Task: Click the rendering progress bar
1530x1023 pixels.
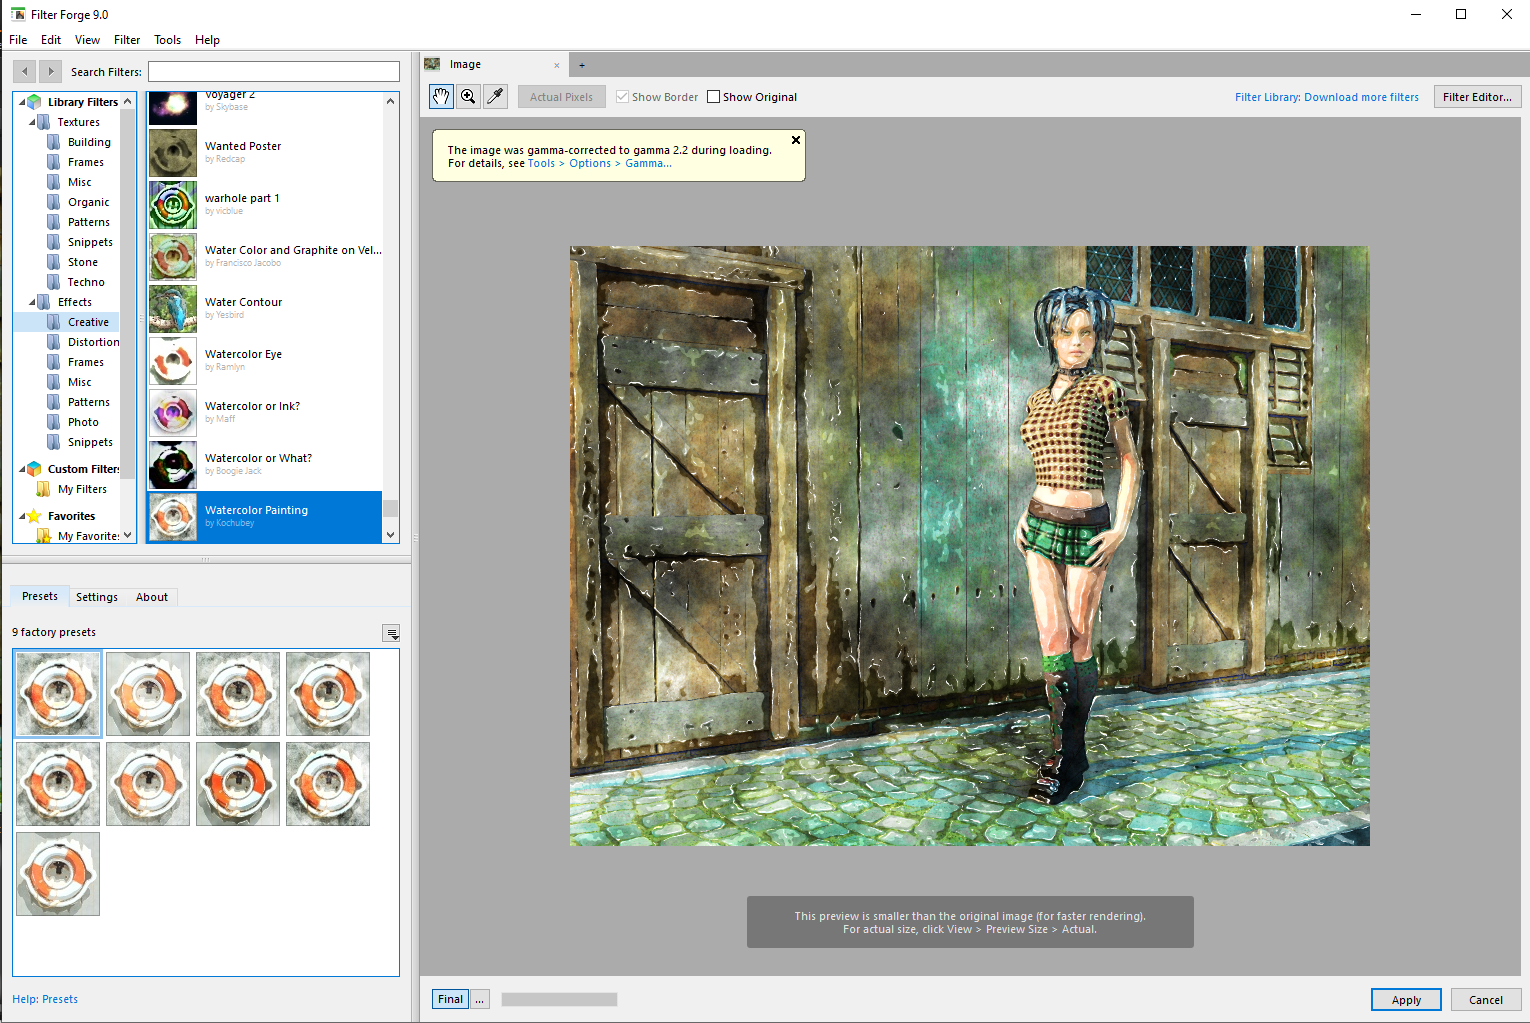Action: click(559, 999)
